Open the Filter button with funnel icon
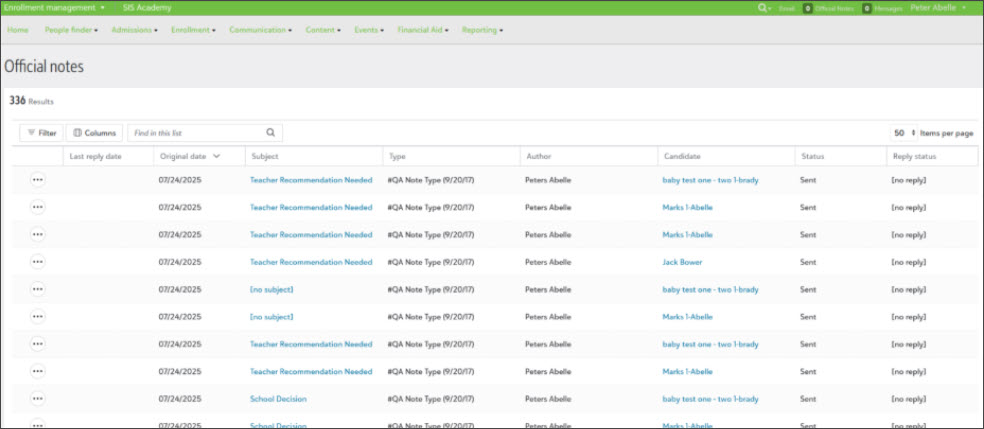Screen dimensions: 984x429 [41, 133]
